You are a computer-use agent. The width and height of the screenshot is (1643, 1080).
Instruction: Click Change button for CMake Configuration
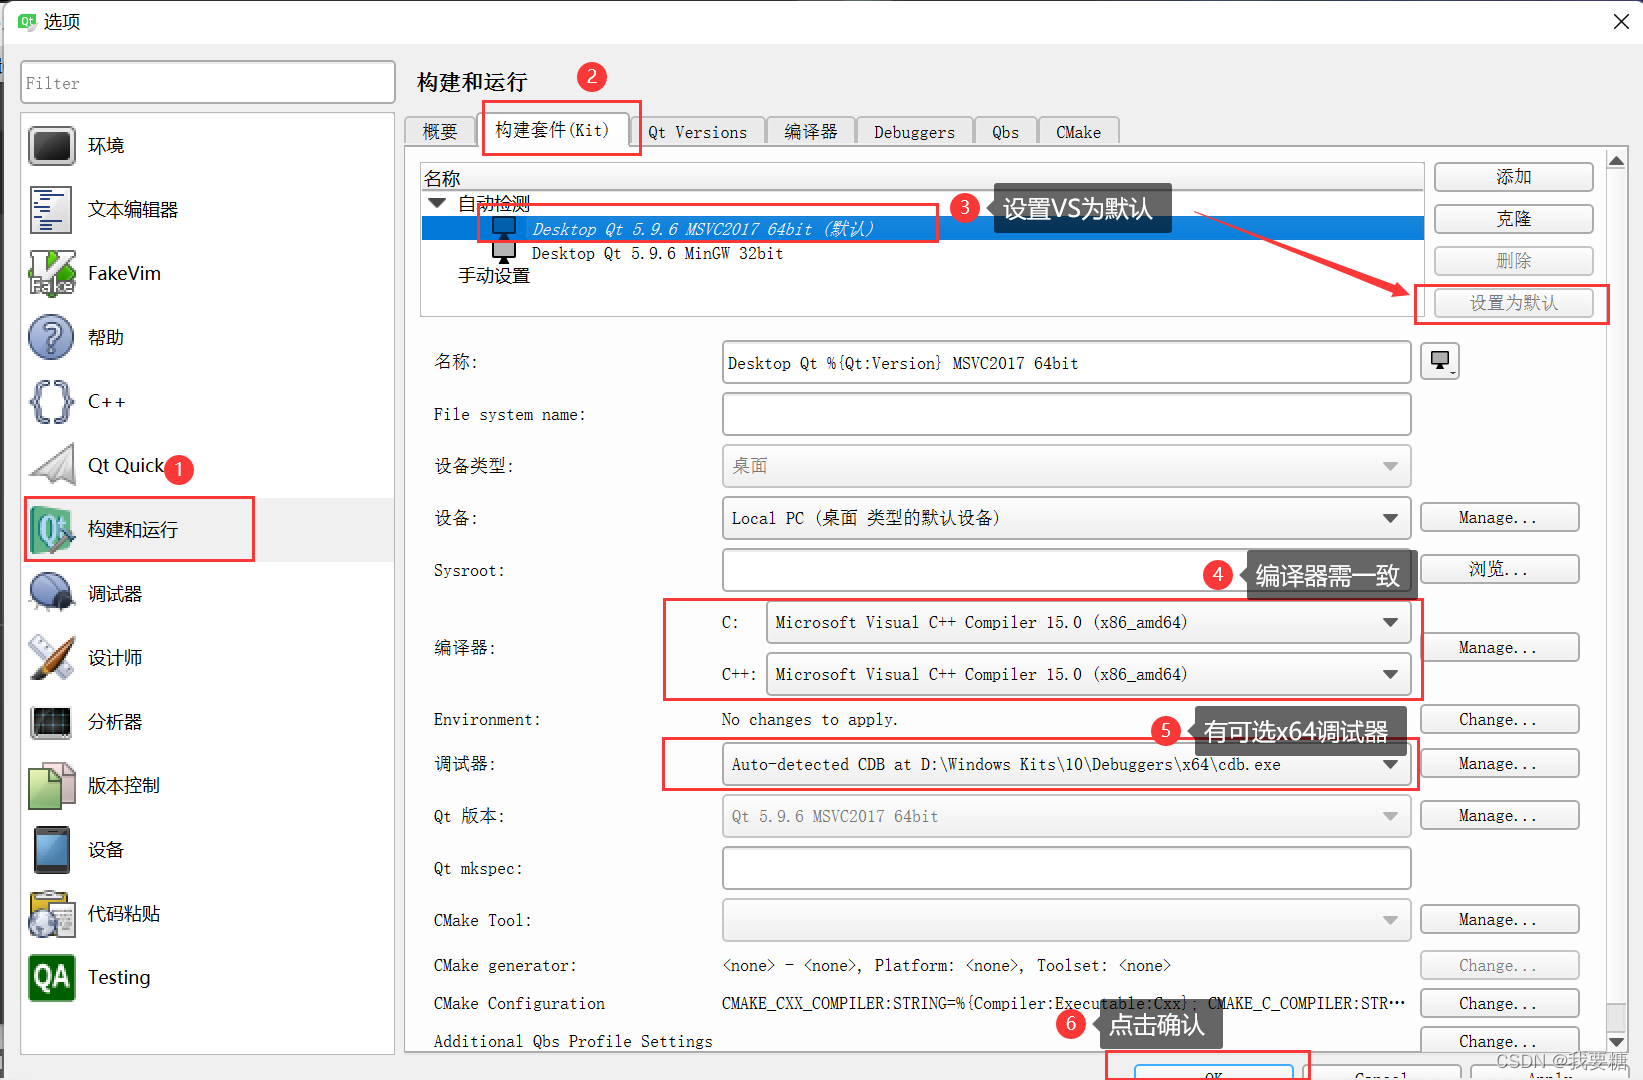tap(1499, 1004)
